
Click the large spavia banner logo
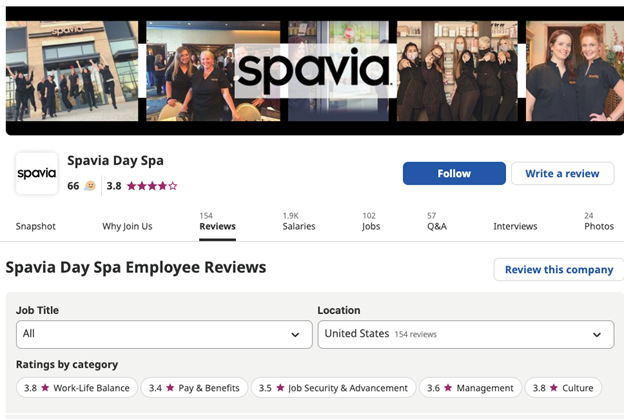pyautogui.click(x=314, y=71)
